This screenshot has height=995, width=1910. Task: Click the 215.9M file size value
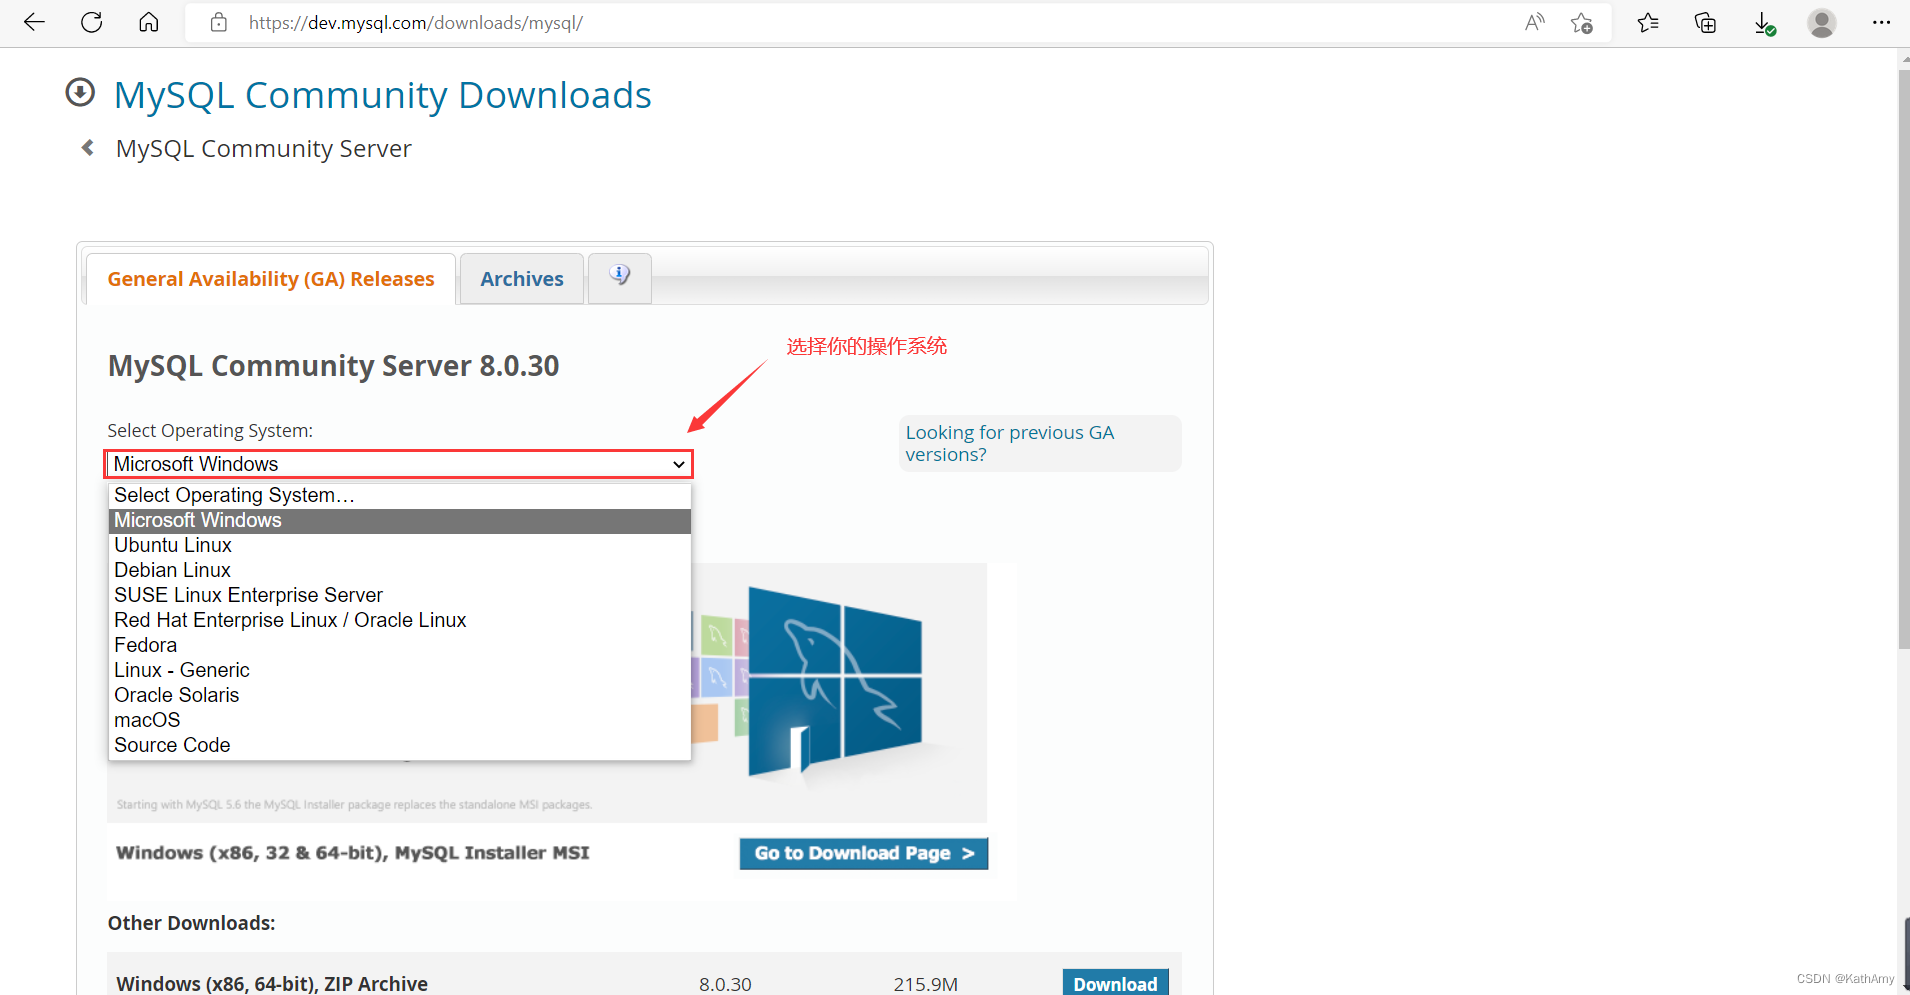(925, 984)
